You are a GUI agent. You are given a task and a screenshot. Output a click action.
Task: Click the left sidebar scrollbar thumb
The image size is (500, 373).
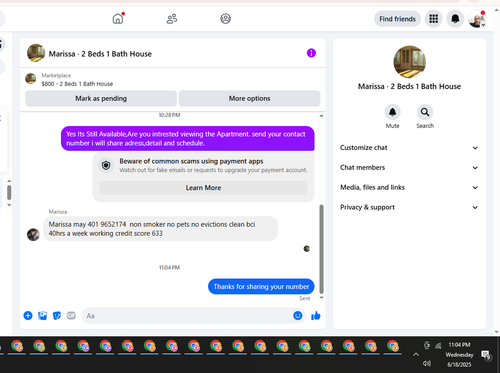[x=9, y=192]
